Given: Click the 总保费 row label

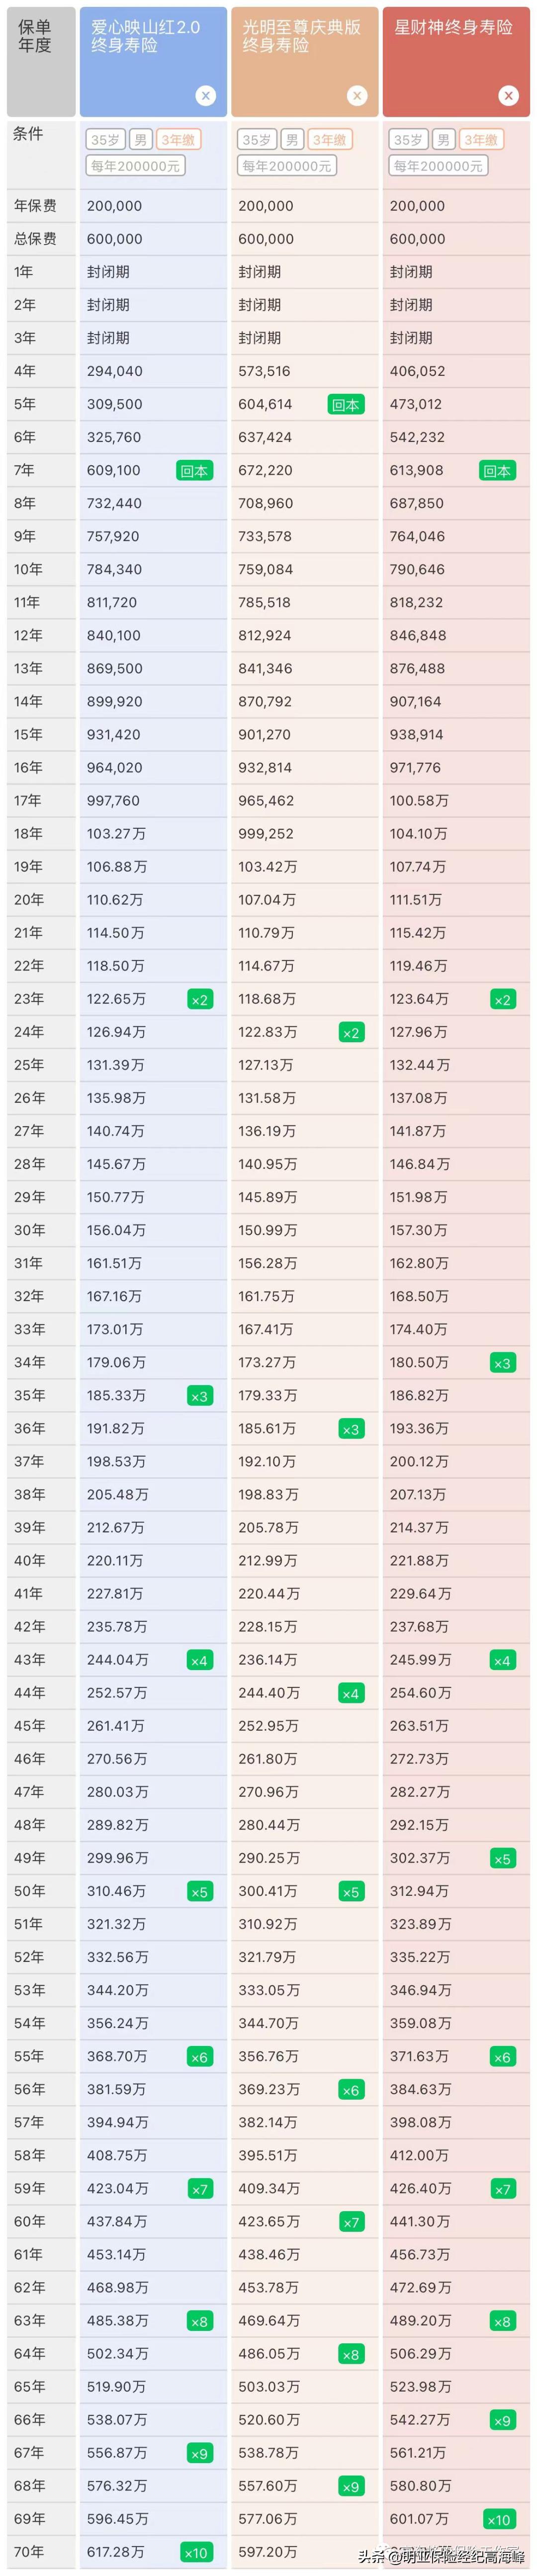Looking at the screenshot, I should (35, 239).
